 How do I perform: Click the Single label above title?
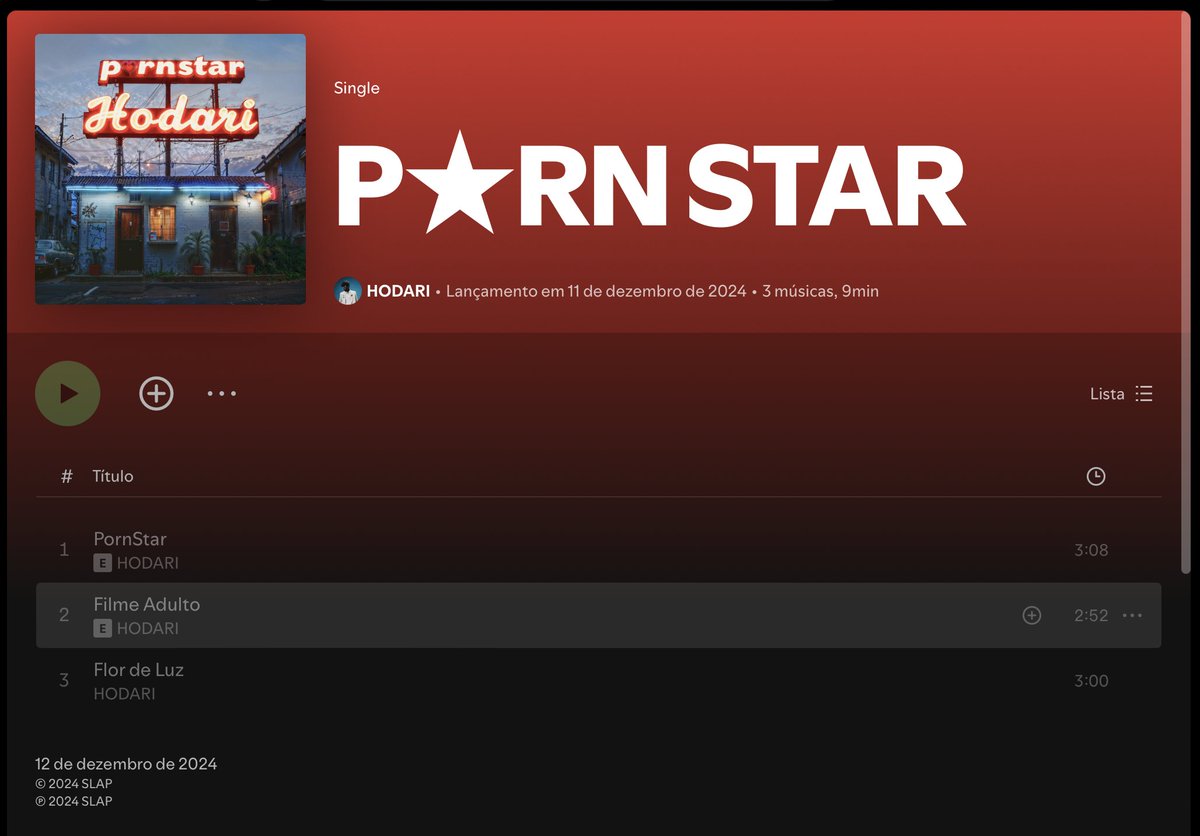pyautogui.click(x=357, y=88)
